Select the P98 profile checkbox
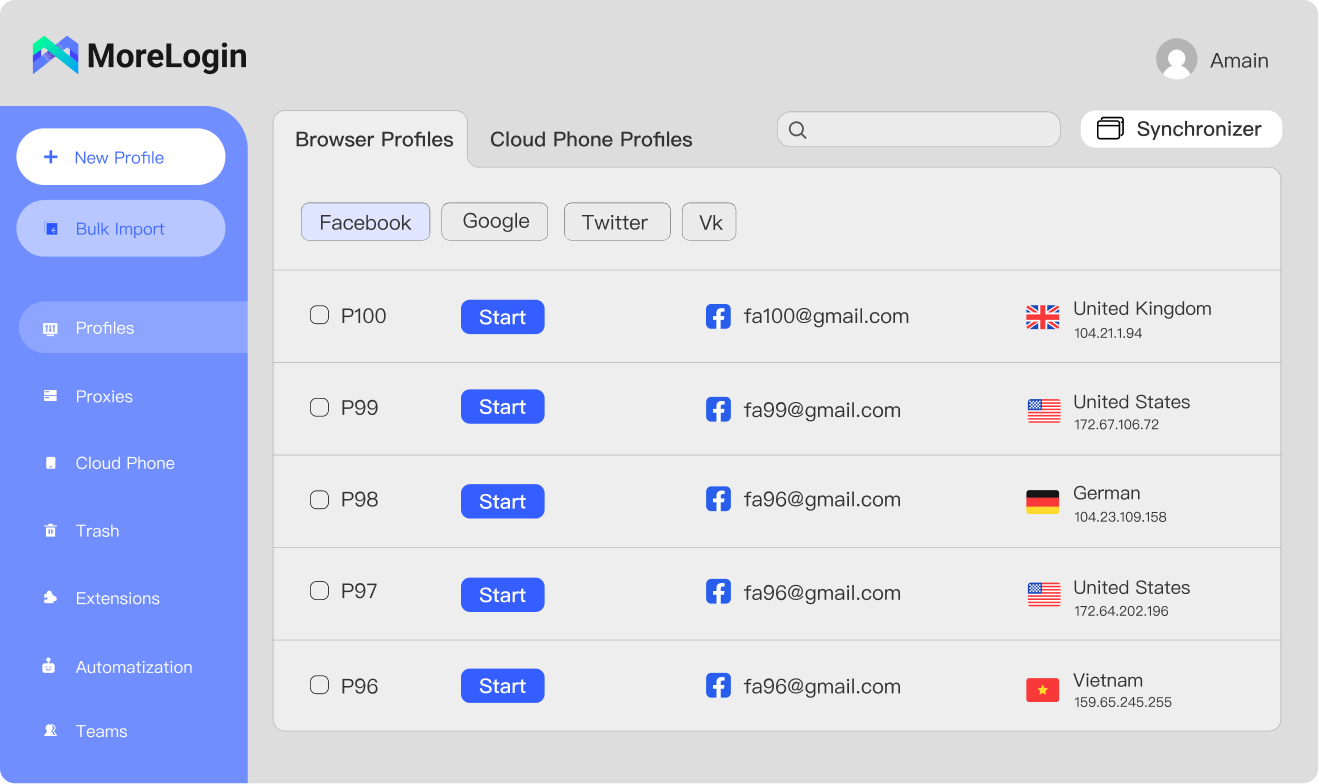This screenshot has width=1319, height=784. (319, 500)
